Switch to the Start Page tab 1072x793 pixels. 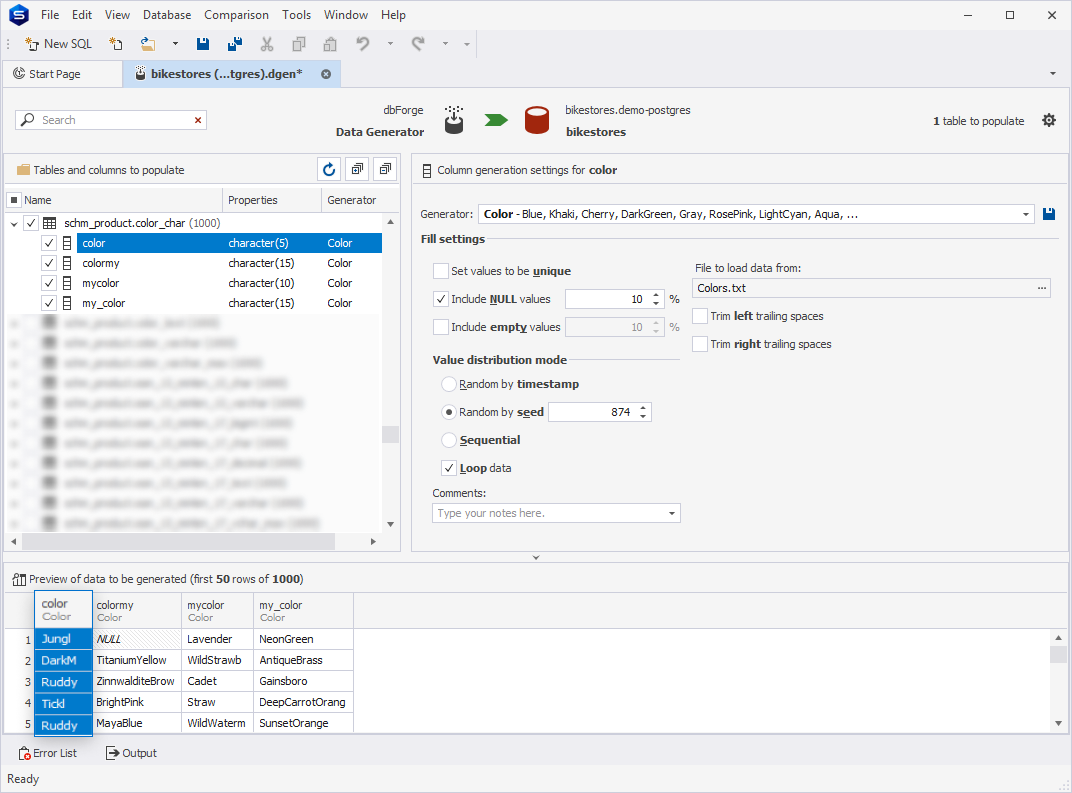(48, 74)
